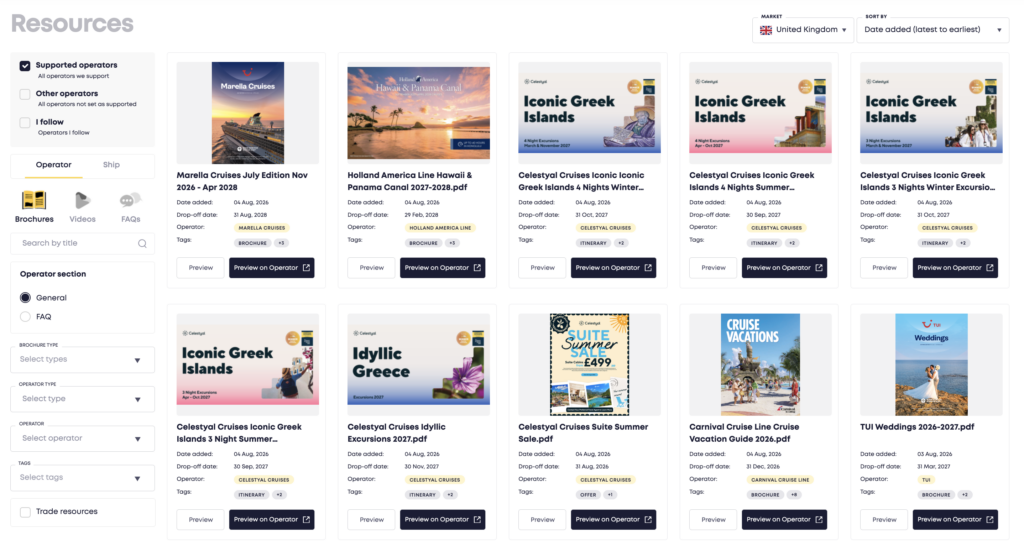Click the Resources page heading

[72, 24]
